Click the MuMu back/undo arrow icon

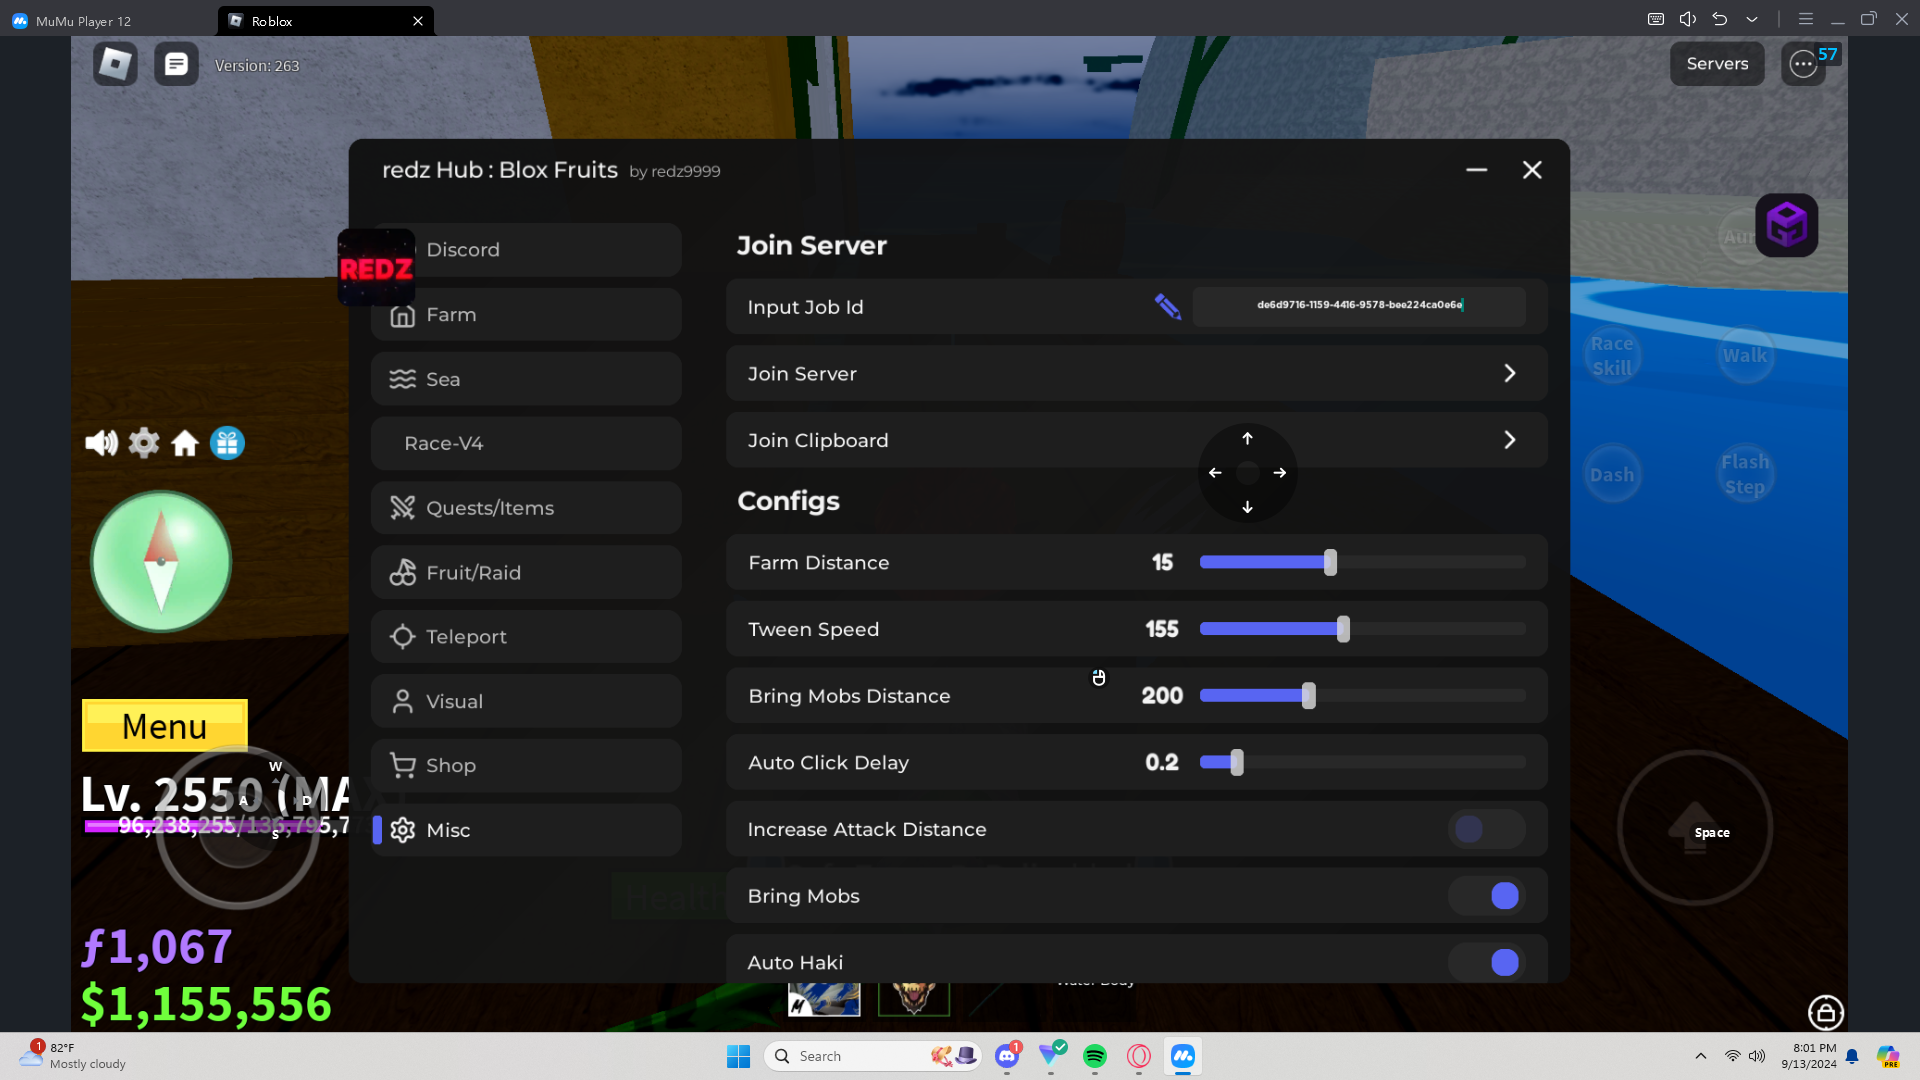pyautogui.click(x=1720, y=19)
